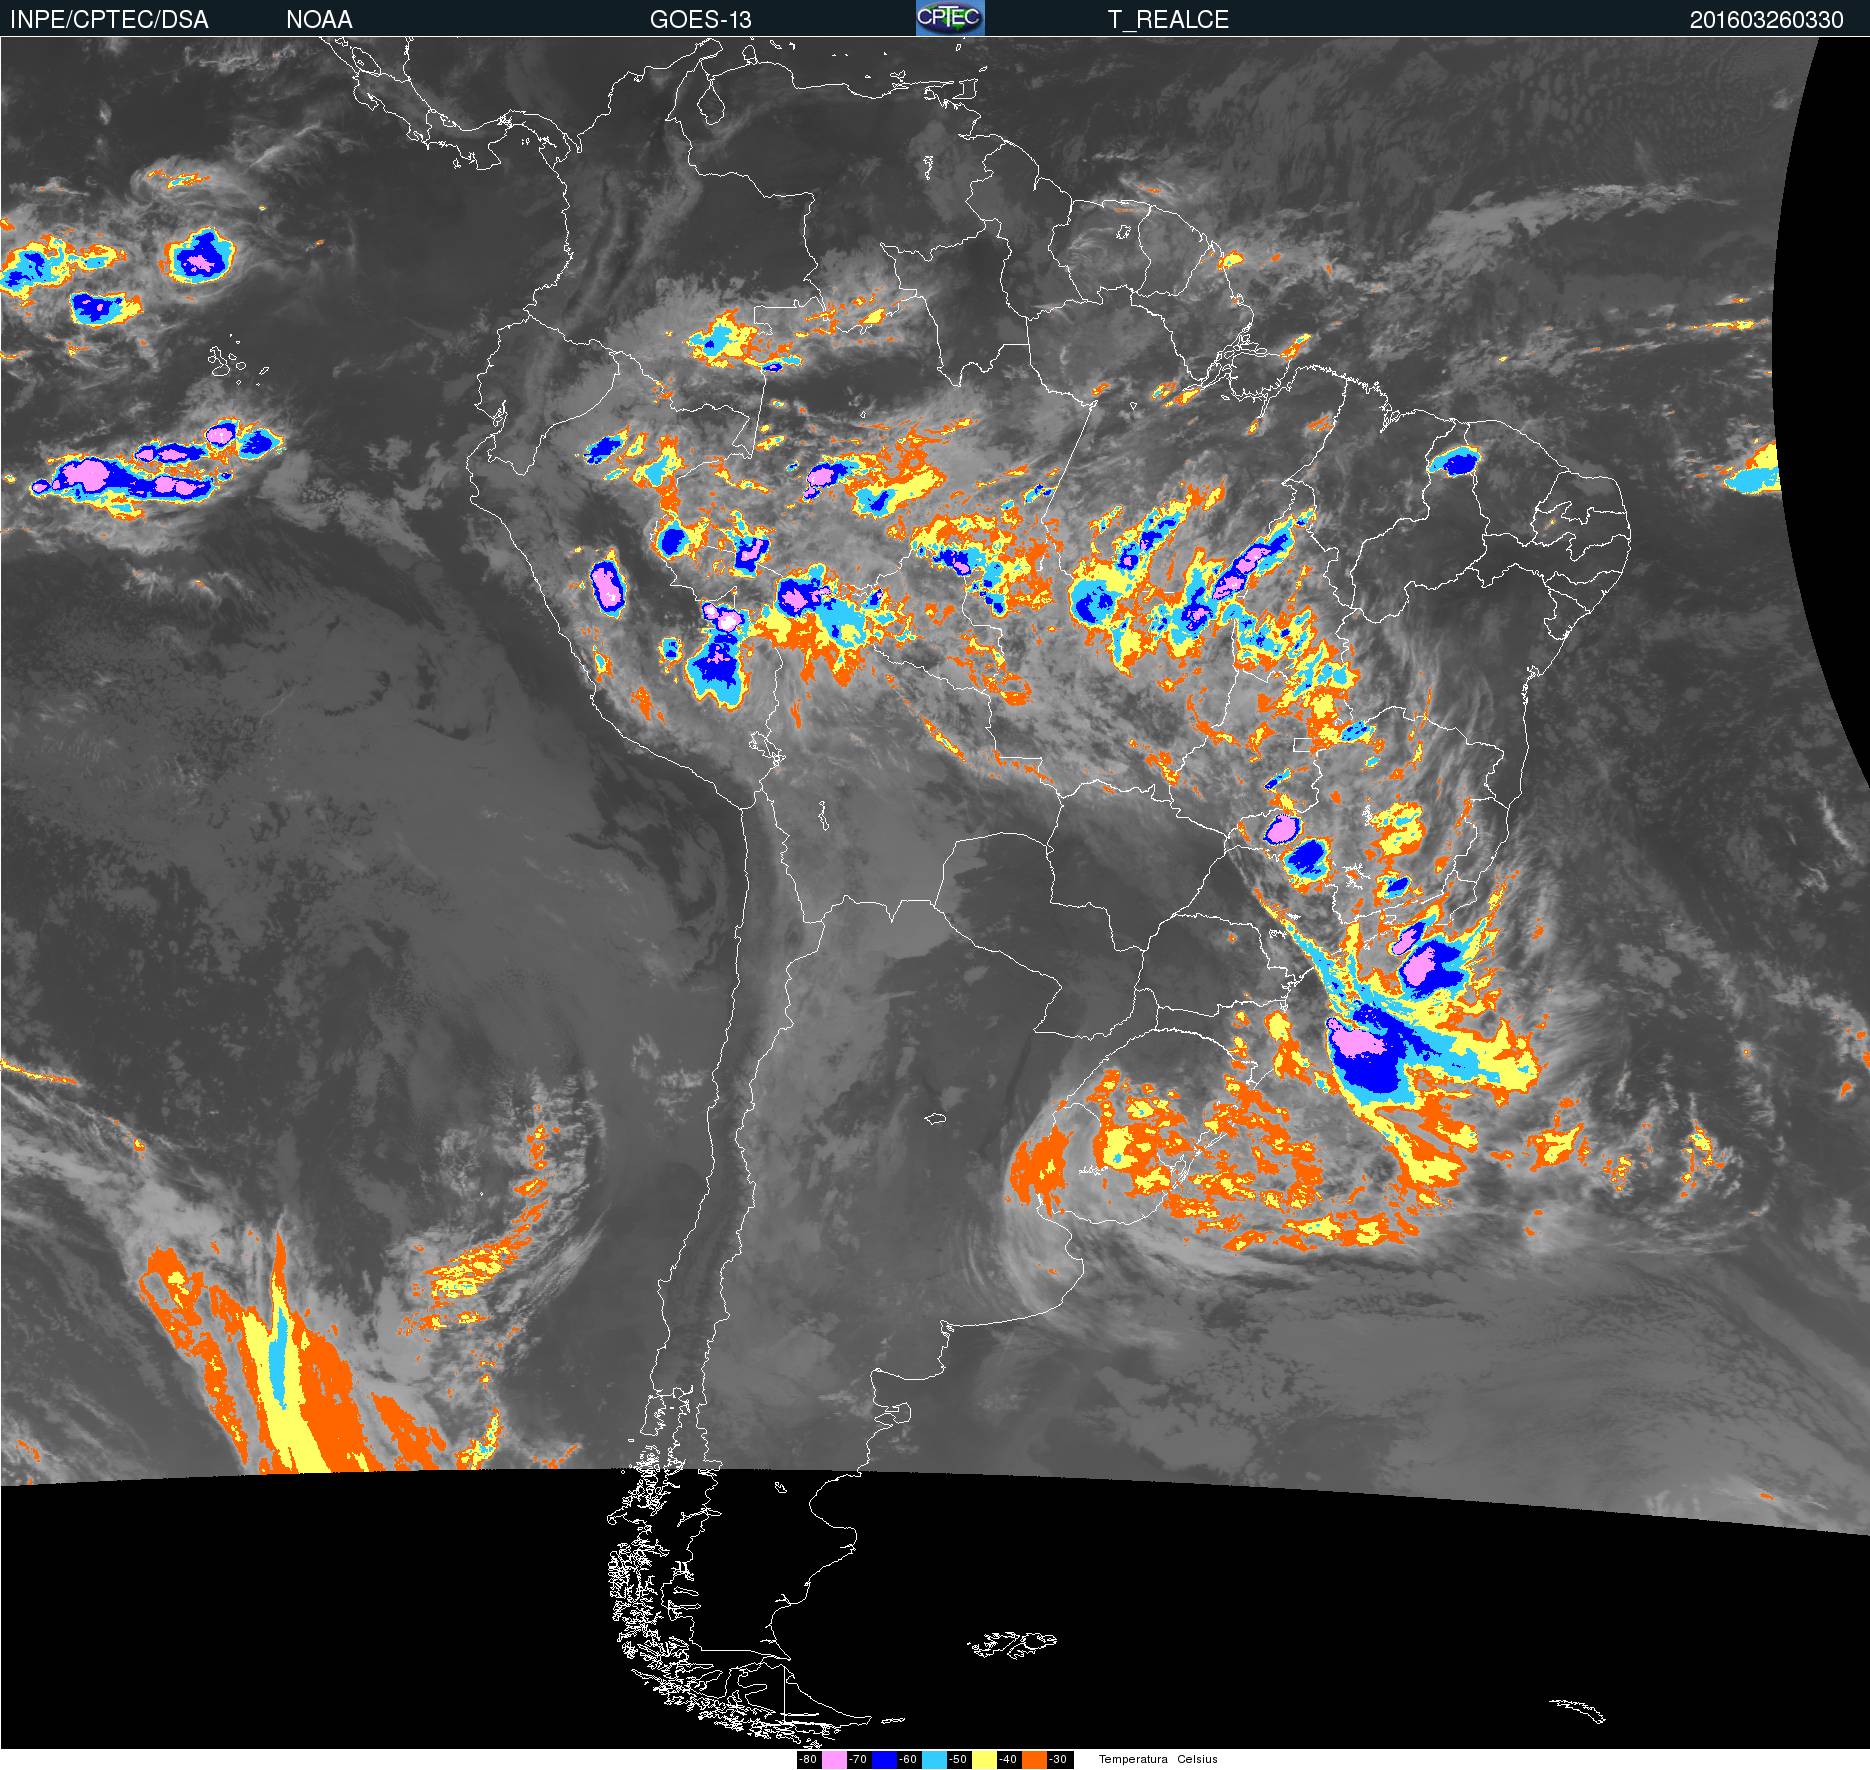Click the orange legend color swatch
This screenshot has height=1770, width=1870.
coord(1034,1759)
